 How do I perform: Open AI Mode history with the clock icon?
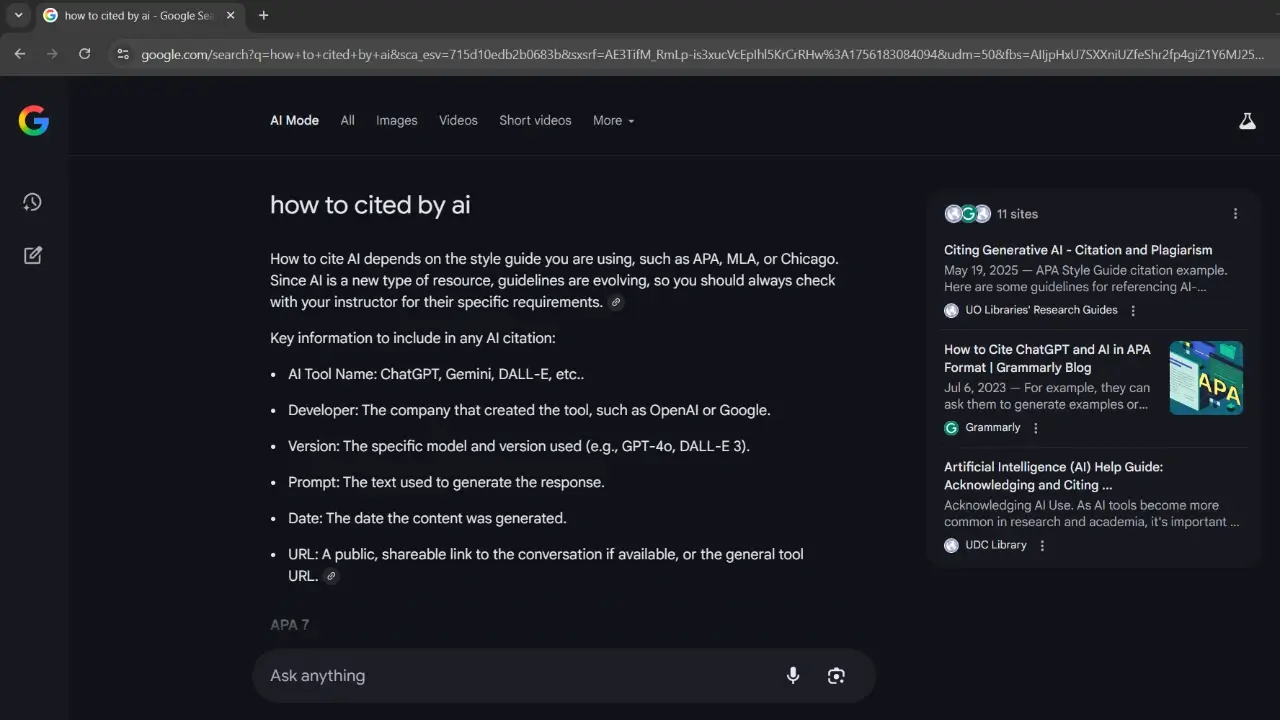coord(31,202)
